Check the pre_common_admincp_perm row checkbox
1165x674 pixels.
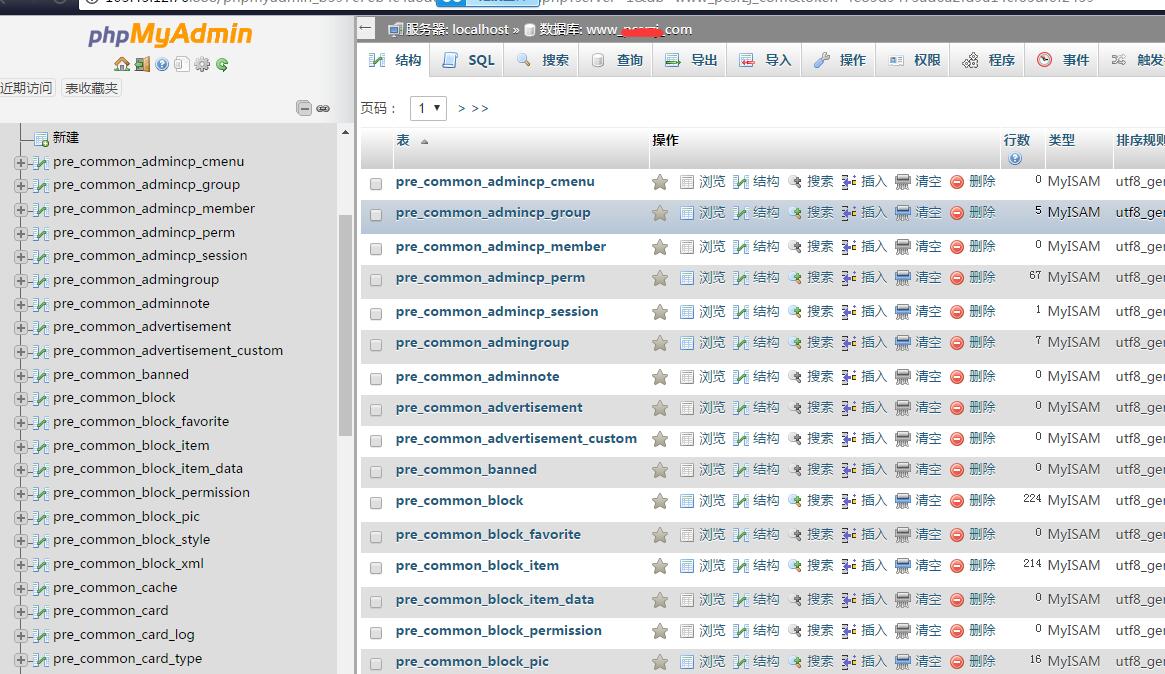tap(376, 280)
